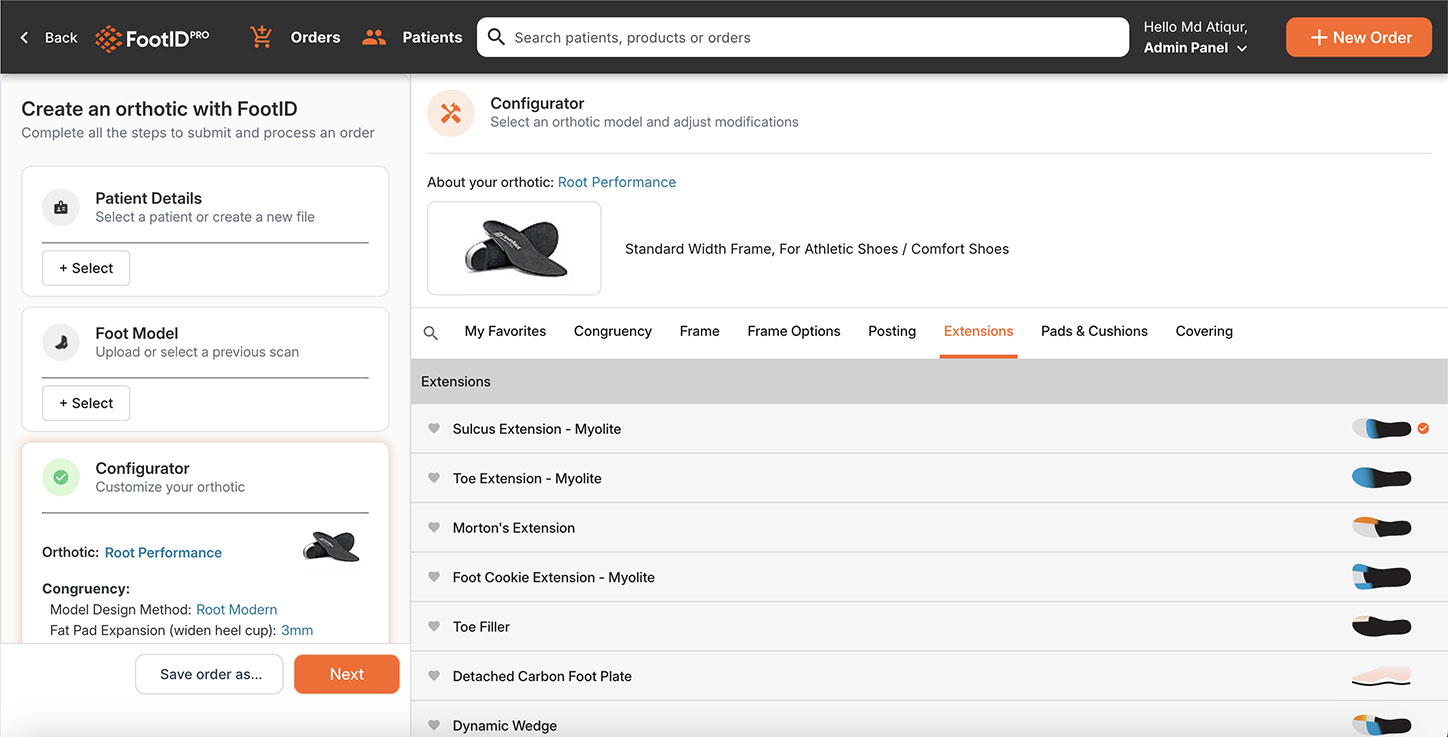Favorite Dynamic Wedge heart
Viewport: 1448px width, 737px height.
[x=434, y=725]
